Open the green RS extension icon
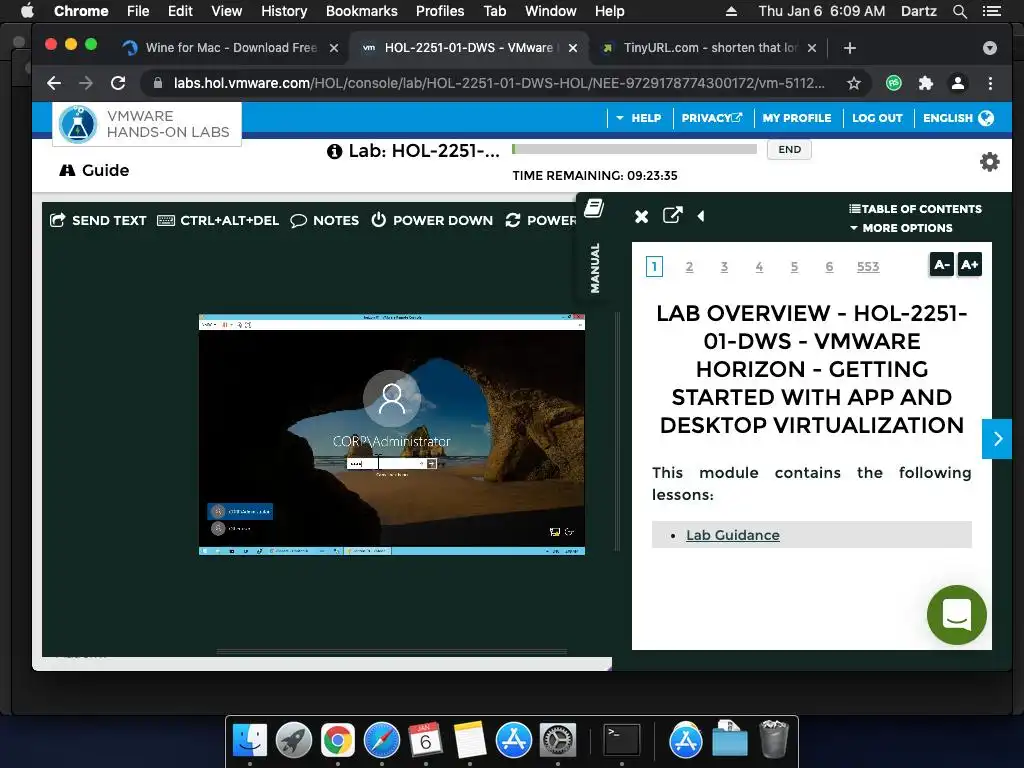Image resolution: width=1024 pixels, height=768 pixels. (893, 83)
